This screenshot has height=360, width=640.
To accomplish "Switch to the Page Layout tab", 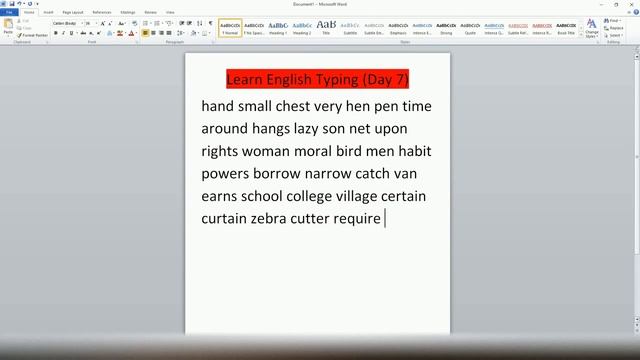I will 73,12.
